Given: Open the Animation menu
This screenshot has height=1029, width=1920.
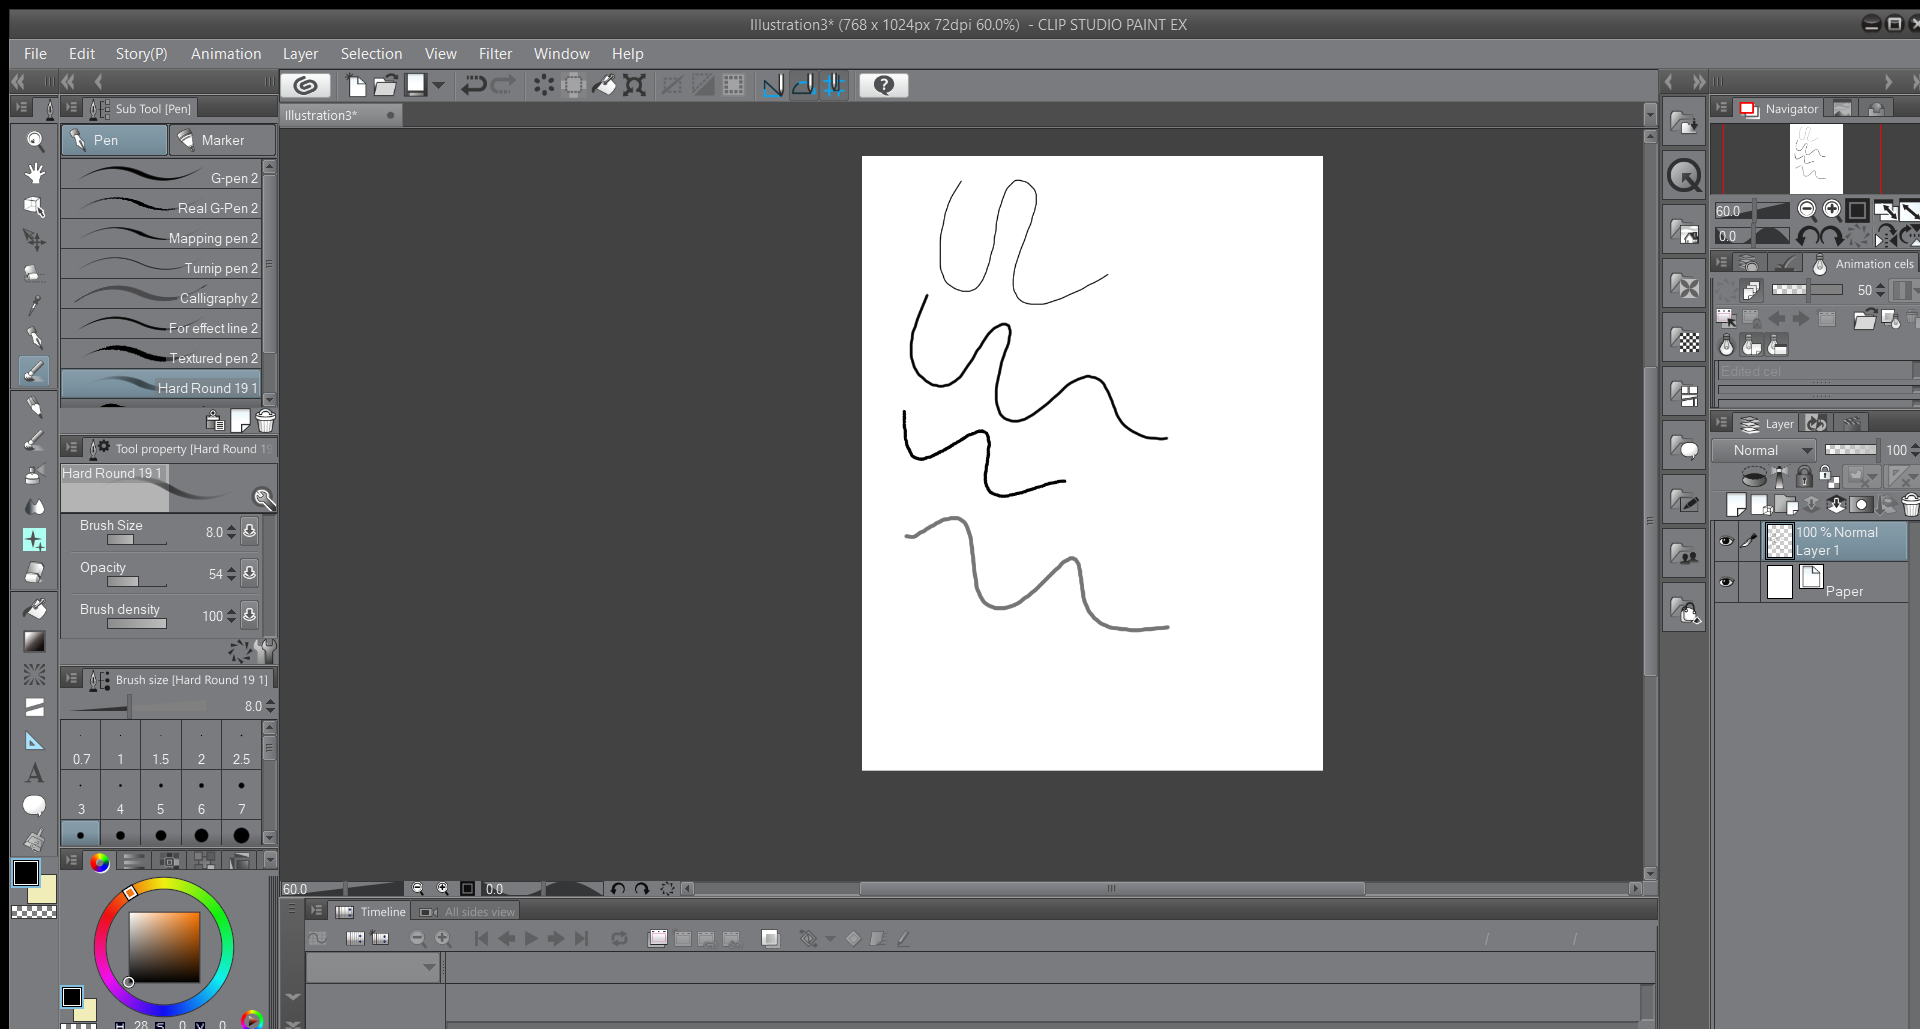Looking at the screenshot, I should (x=226, y=54).
